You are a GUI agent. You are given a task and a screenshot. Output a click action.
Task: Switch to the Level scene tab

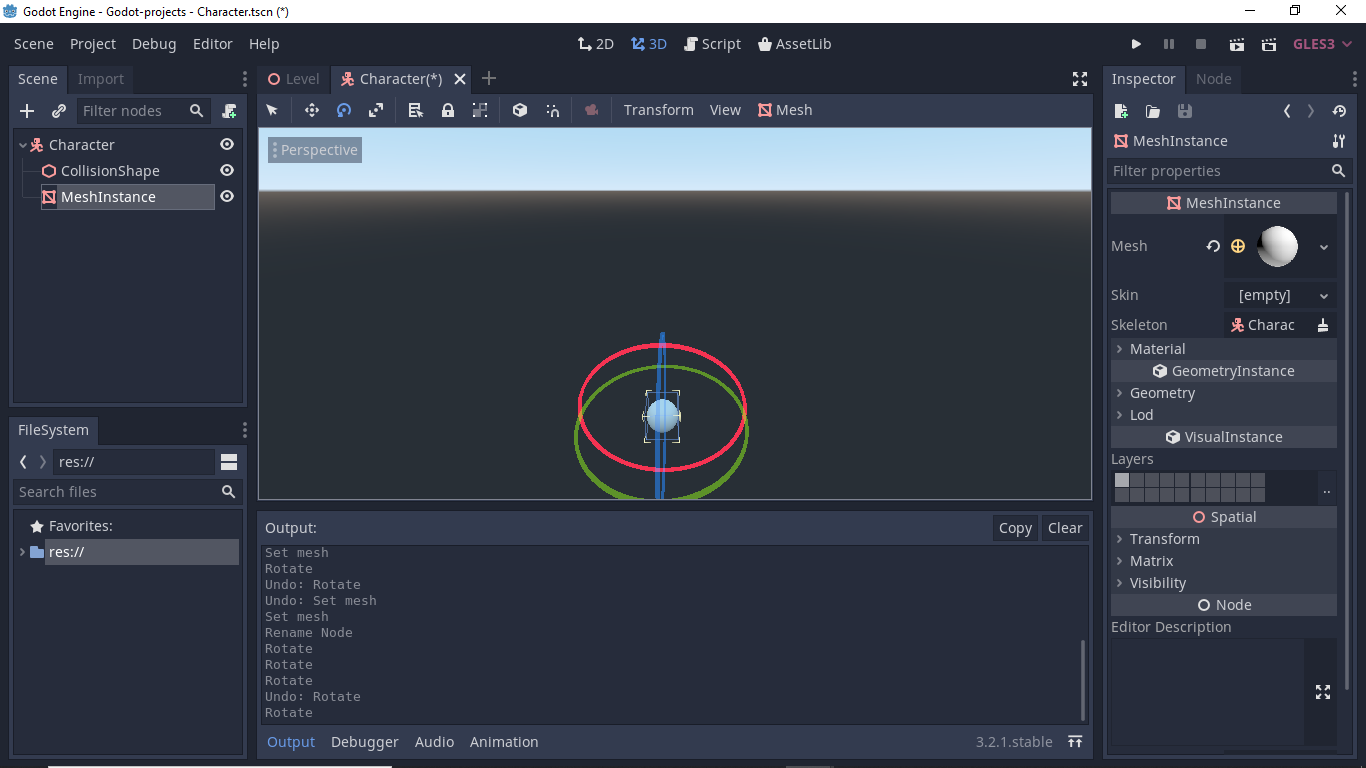coord(293,78)
